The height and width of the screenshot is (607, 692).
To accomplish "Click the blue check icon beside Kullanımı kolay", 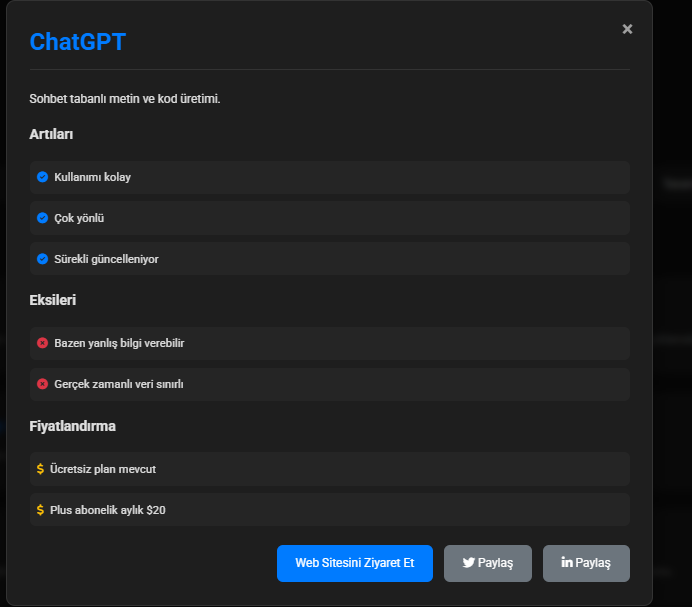I will 42,177.
